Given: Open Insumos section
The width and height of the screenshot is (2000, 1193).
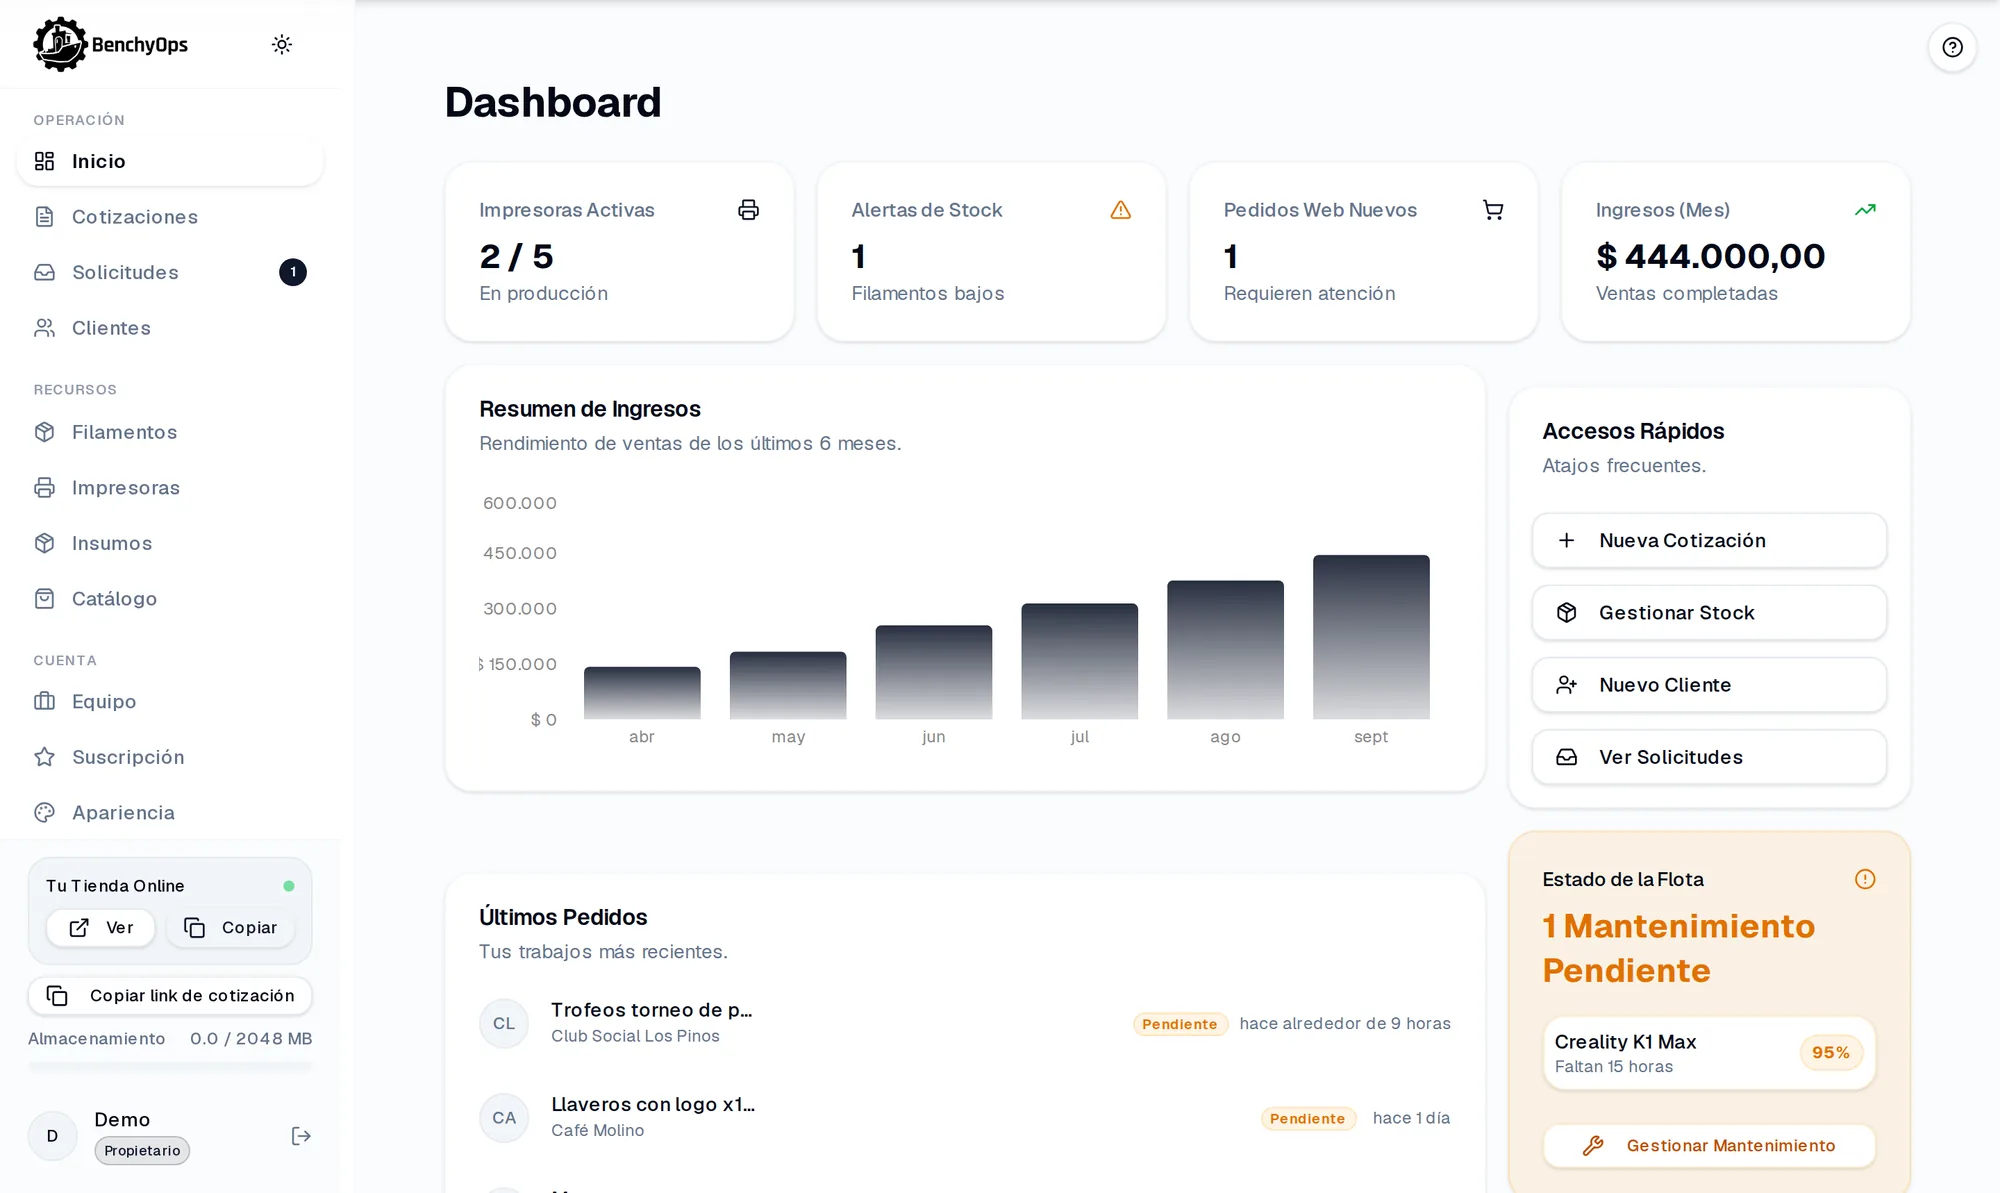Looking at the screenshot, I should pos(170,543).
